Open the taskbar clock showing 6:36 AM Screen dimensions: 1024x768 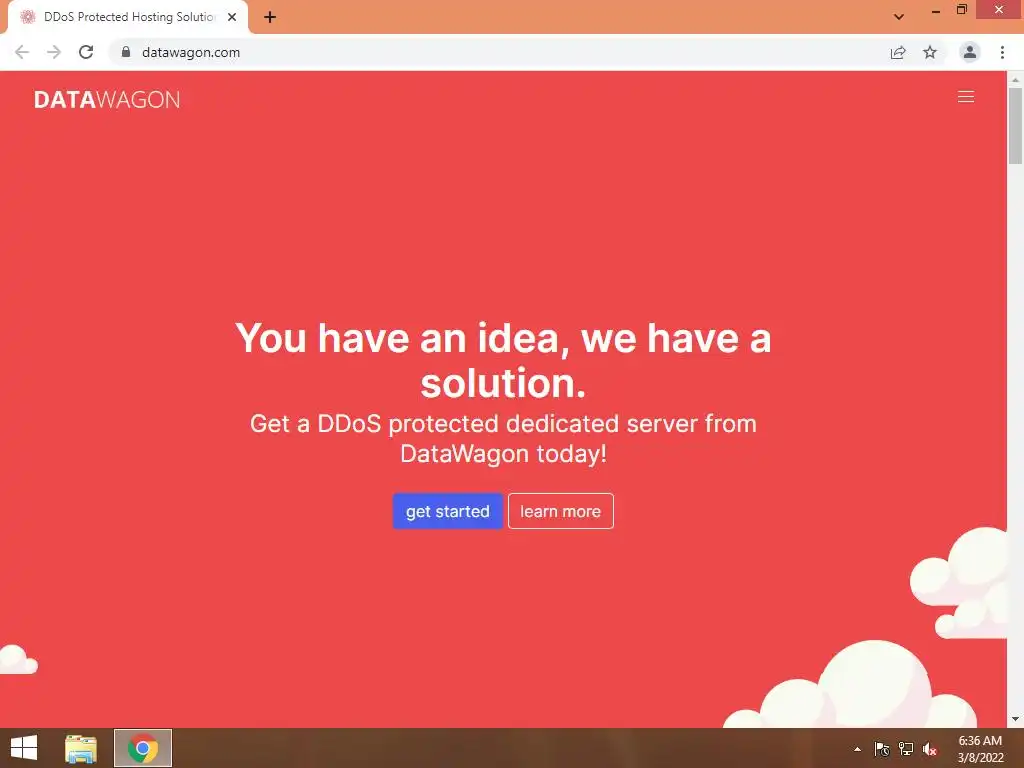tap(980, 749)
